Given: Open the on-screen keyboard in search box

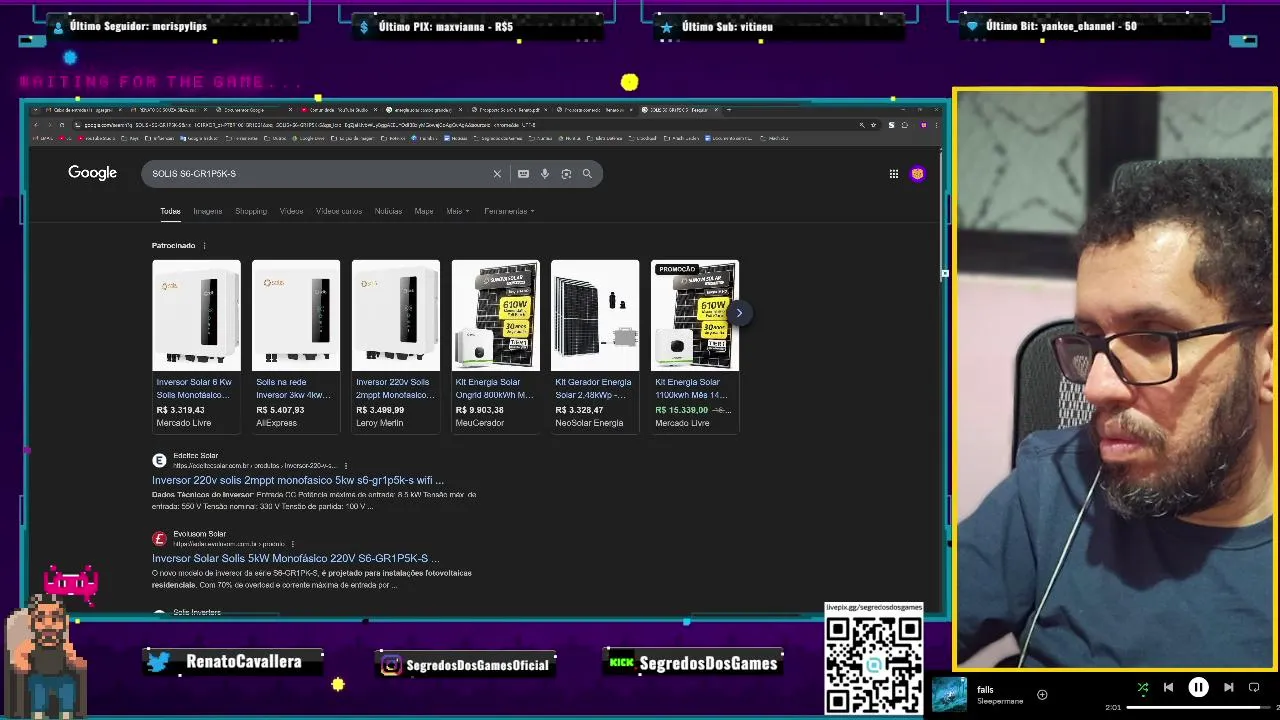Looking at the screenshot, I should (x=523, y=174).
